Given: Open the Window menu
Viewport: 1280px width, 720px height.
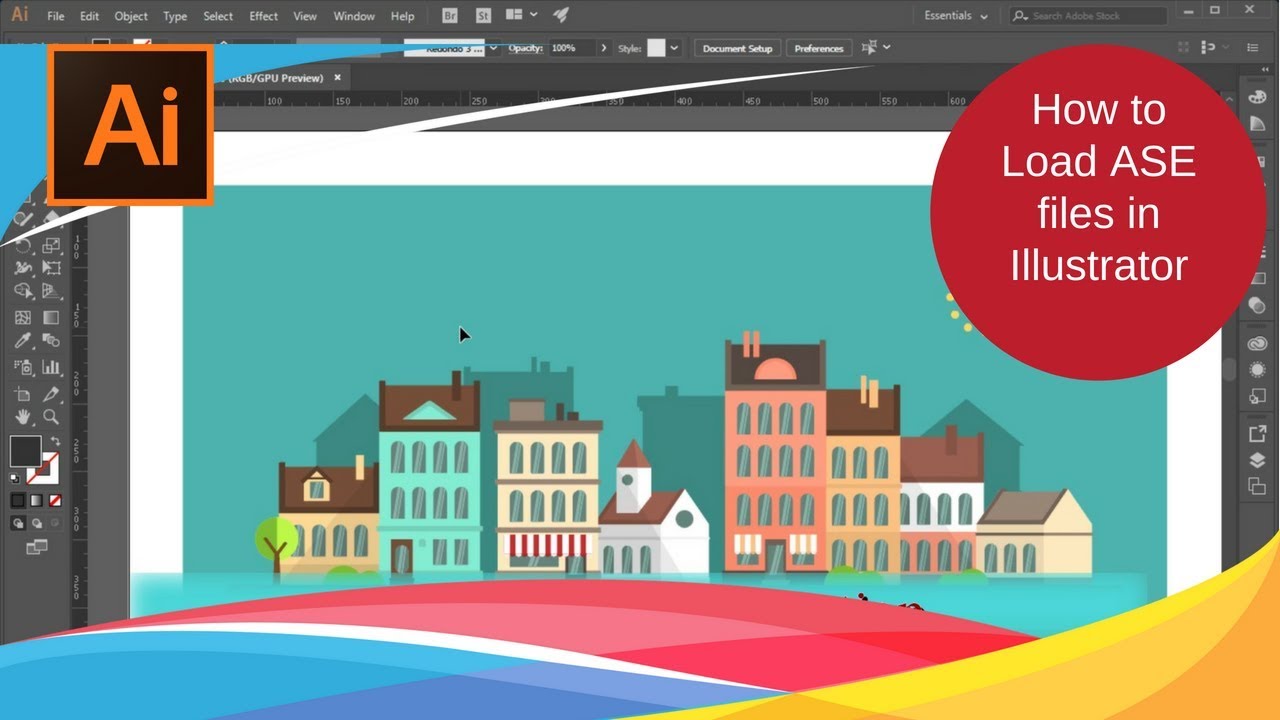Looking at the screenshot, I should pyautogui.click(x=354, y=16).
